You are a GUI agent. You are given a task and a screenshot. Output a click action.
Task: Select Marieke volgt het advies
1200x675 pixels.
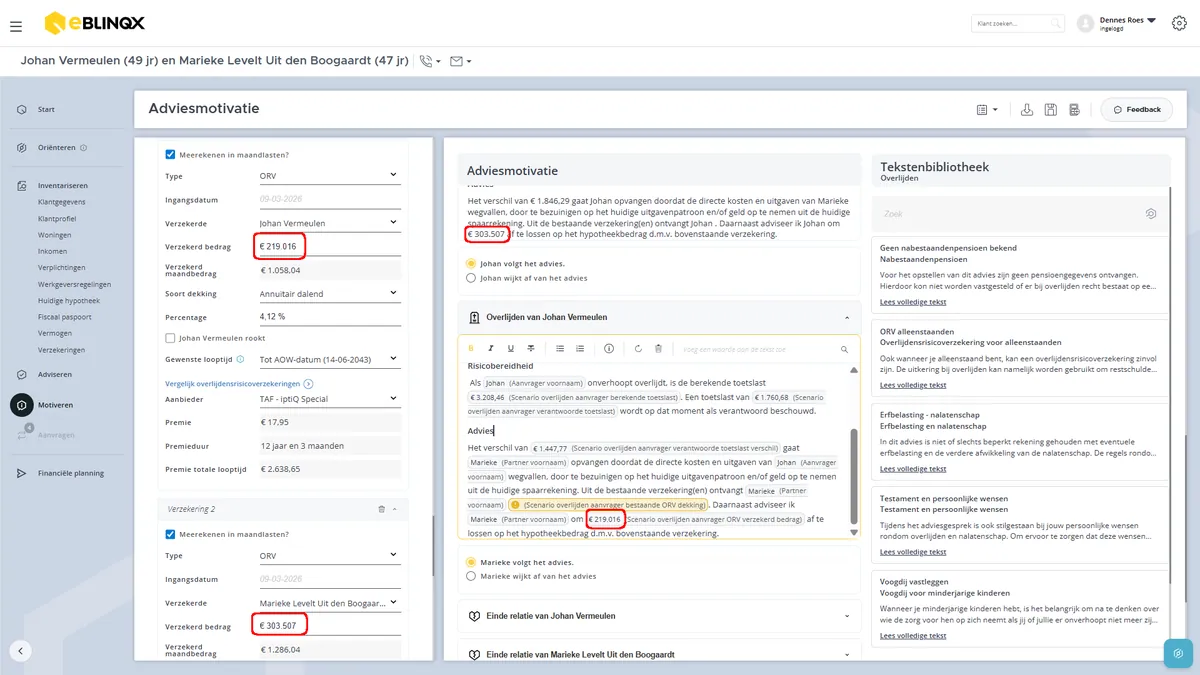(472, 562)
